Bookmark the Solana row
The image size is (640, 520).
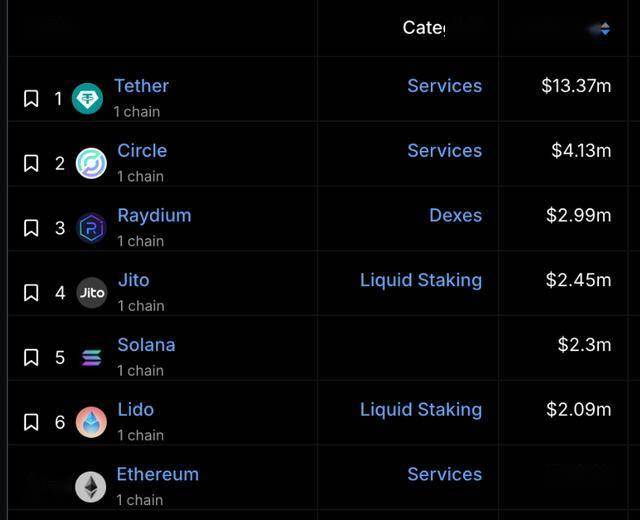point(31,357)
